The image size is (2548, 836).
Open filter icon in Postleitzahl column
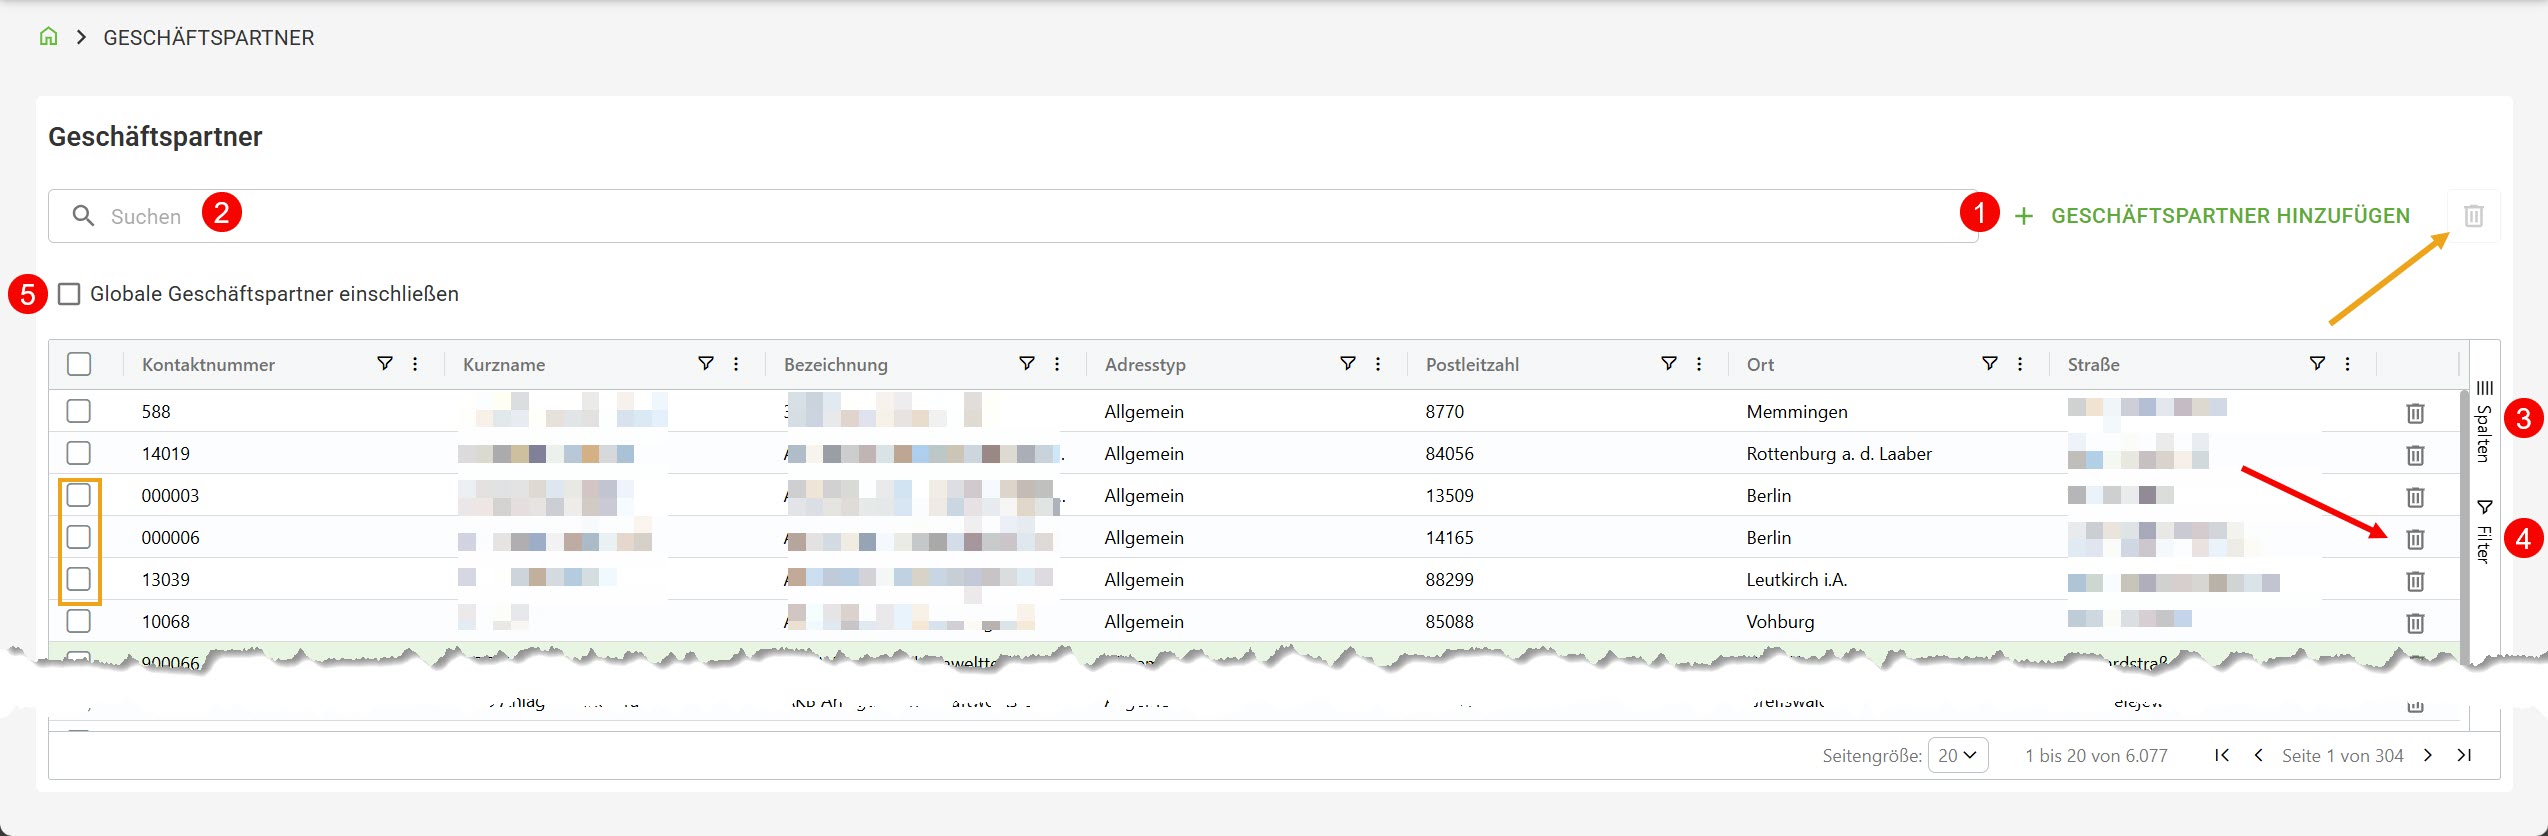pyautogui.click(x=1668, y=364)
